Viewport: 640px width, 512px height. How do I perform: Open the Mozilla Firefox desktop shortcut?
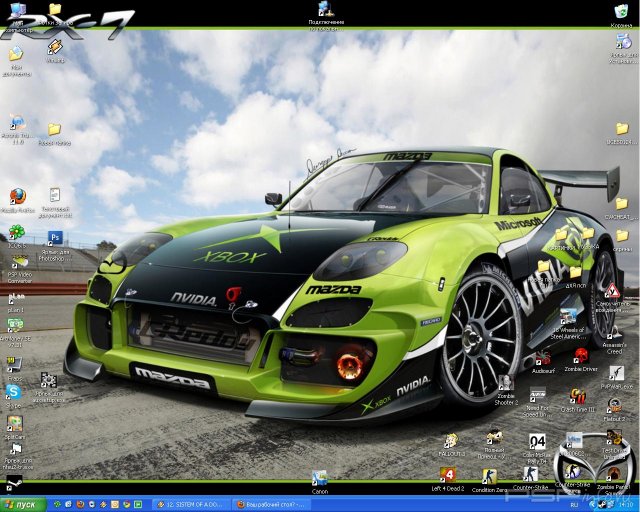[17, 197]
